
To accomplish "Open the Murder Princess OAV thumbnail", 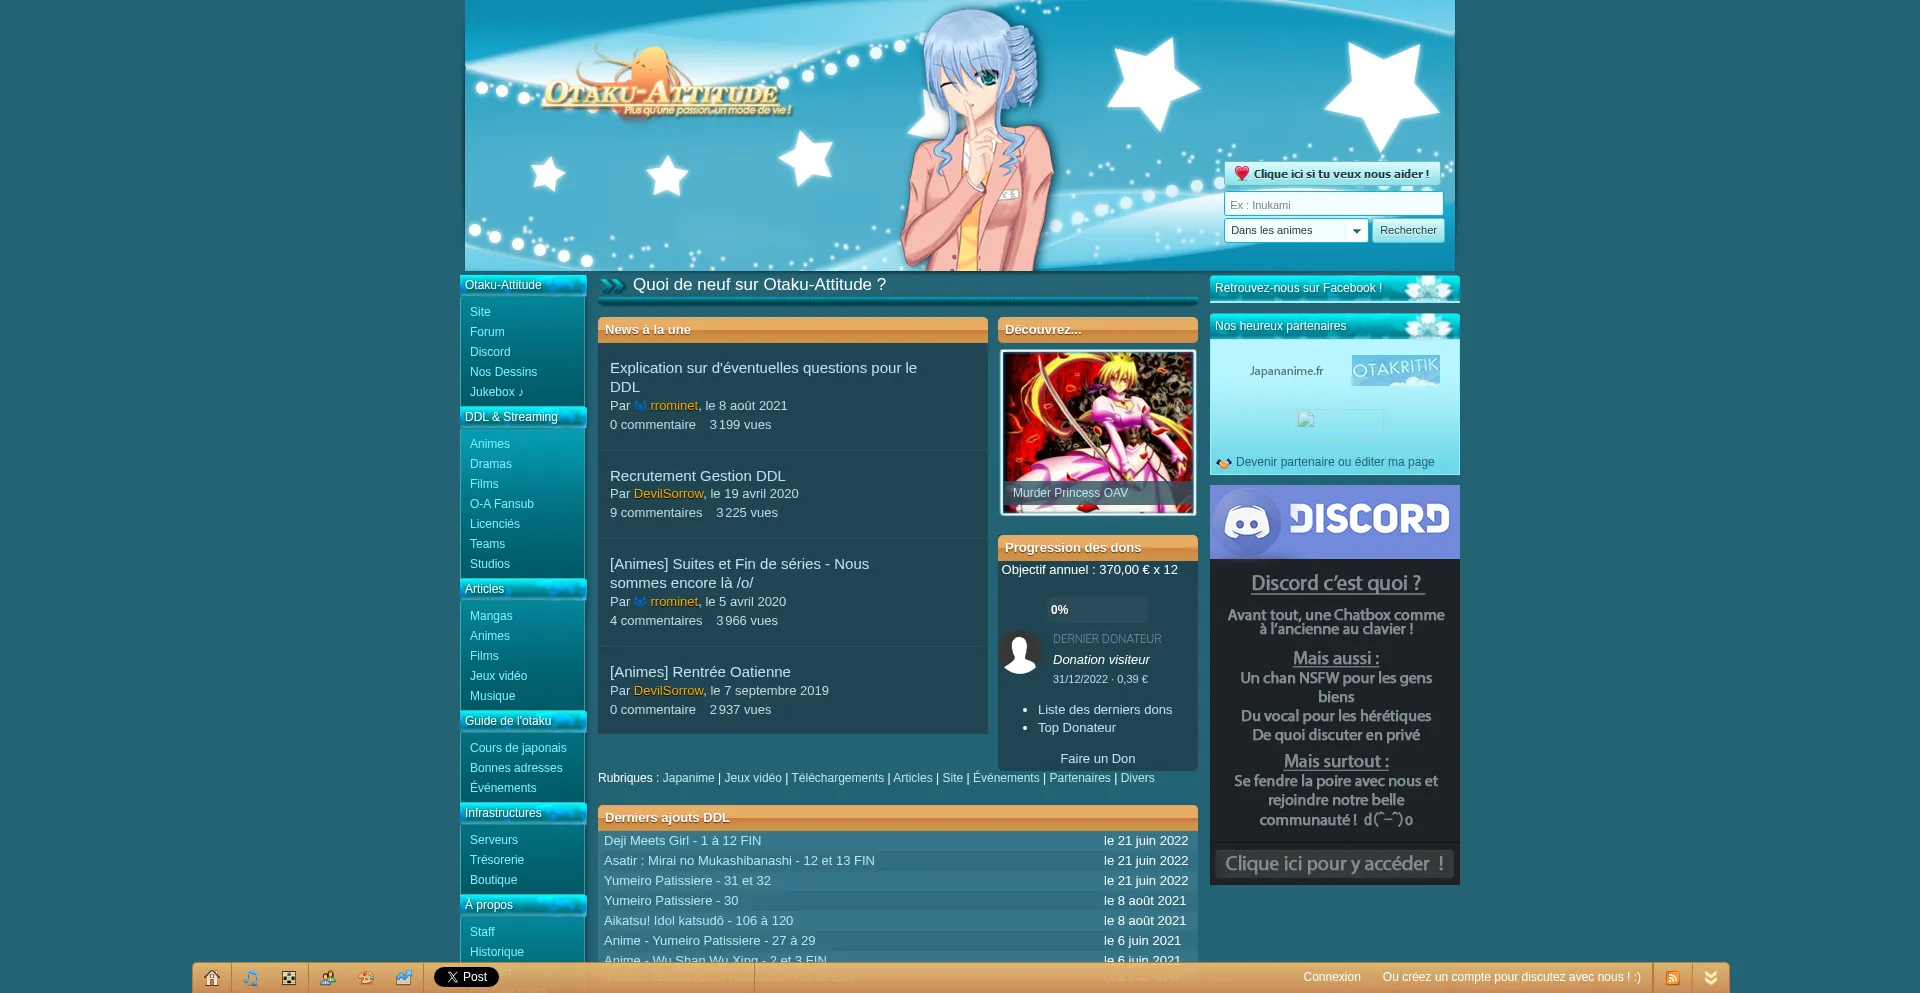I will 1097,432.
